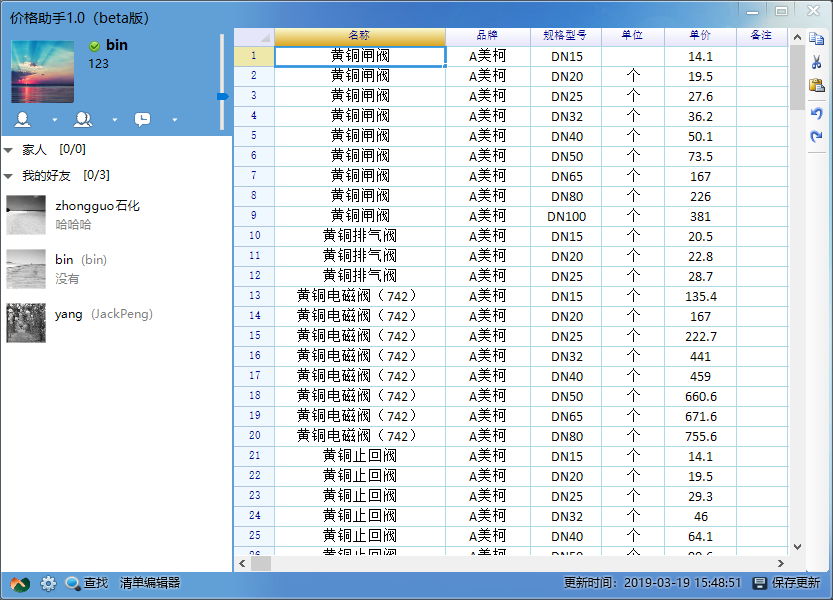Click the 查找 search button
The width and height of the screenshot is (833, 600).
[86, 583]
